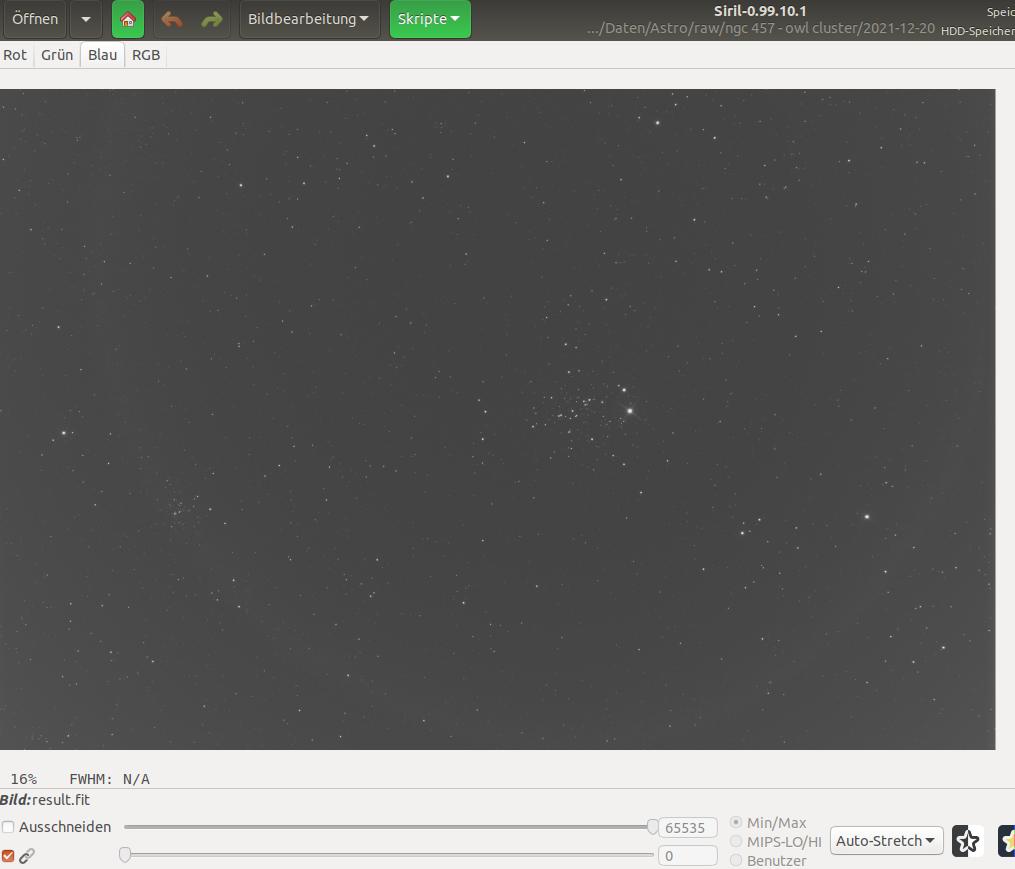This screenshot has width=1015, height=869.
Task: Uncheck the chain-link checkbox
Action: [8, 856]
